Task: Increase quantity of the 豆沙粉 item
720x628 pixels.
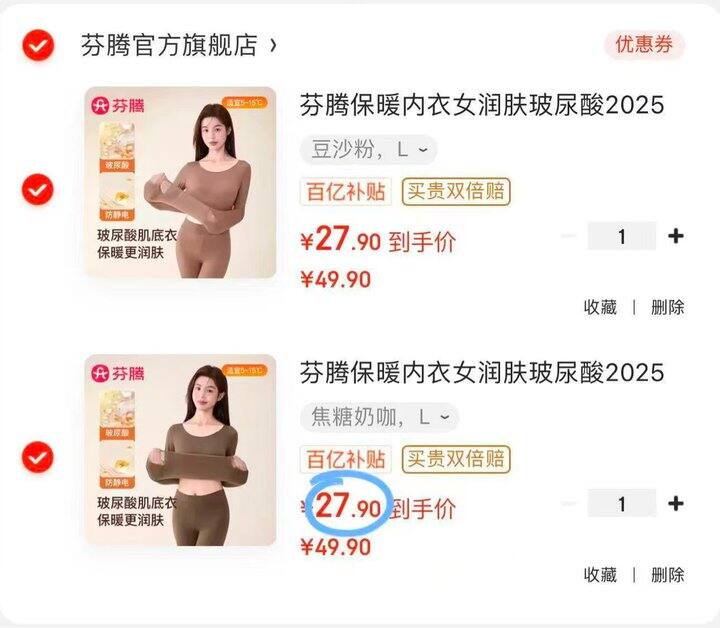Action: [676, 236]
